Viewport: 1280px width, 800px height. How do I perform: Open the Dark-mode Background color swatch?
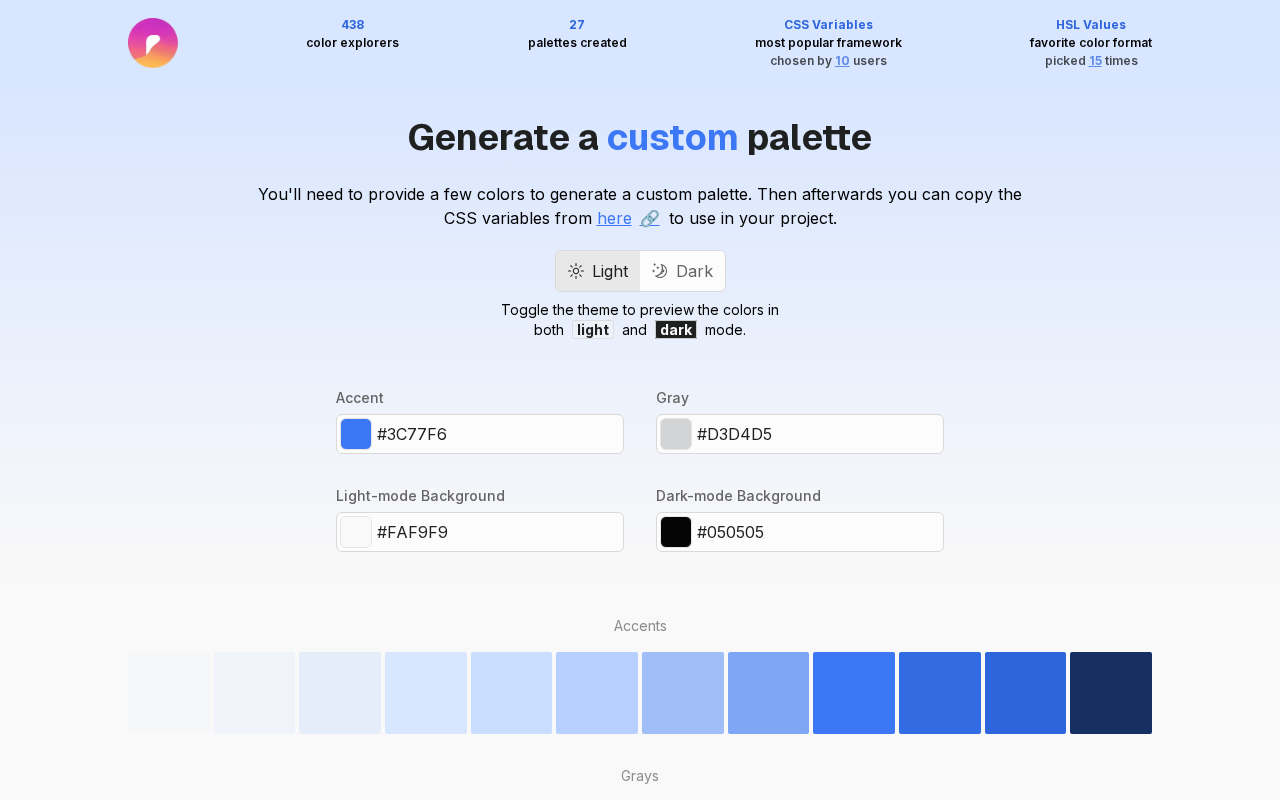pyautogui.click(x=676, y=532)
